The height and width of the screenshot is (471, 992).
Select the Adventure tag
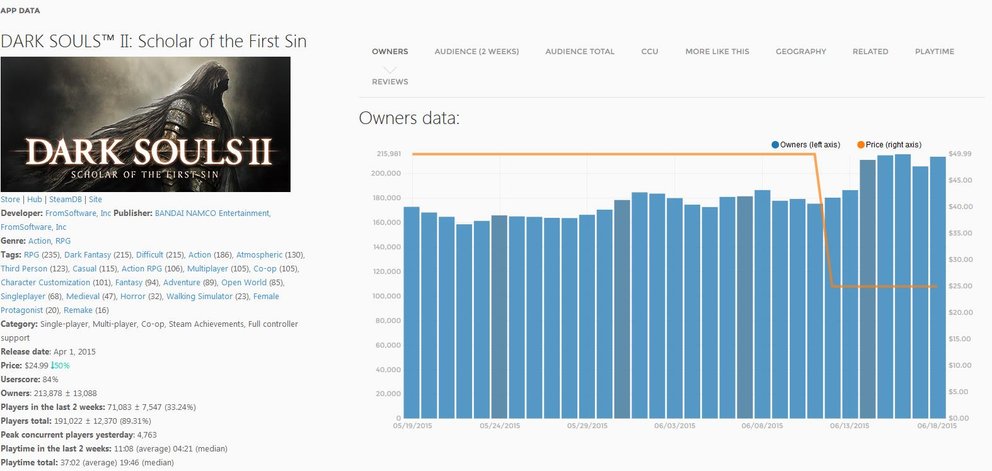(182, 283)
